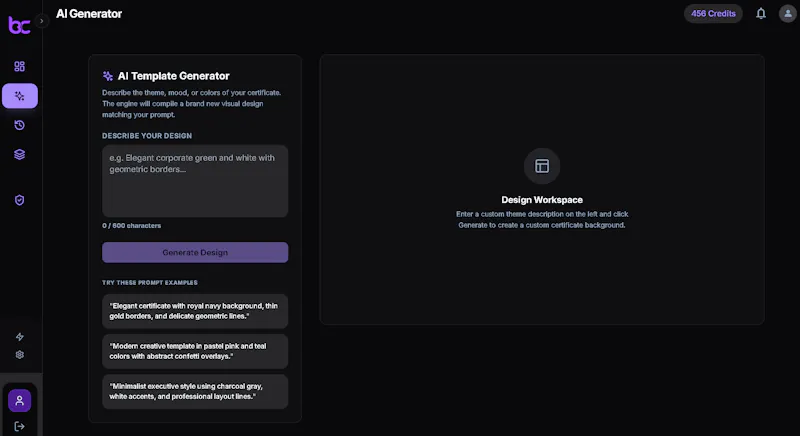Click the 456 Credits badge
Image resolution: width=800 pixels, height=436 pixels.
[713, 14]
